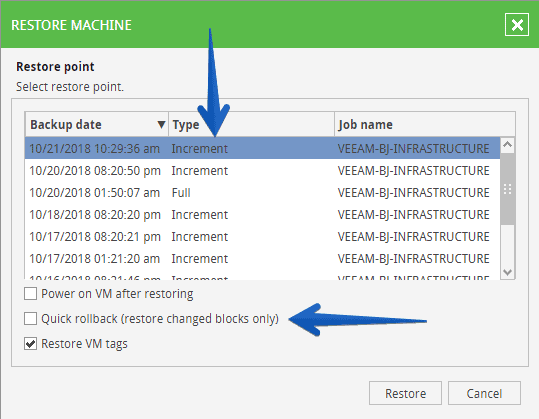Enable Power on VM after restoring
This screenshot has height=419, width=539.
[x=31, y=294]
